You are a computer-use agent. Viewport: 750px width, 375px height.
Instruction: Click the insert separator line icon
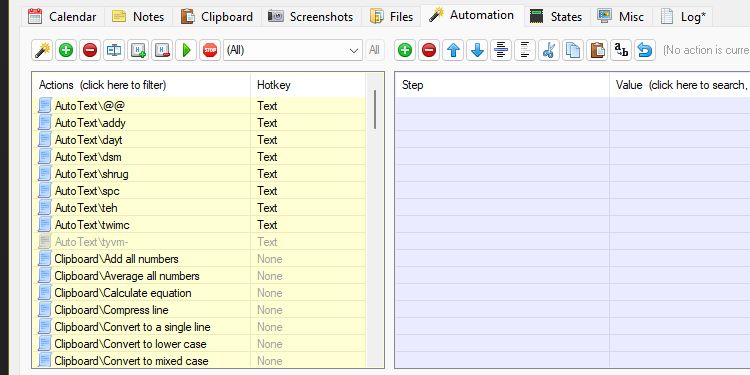(501, 50)
